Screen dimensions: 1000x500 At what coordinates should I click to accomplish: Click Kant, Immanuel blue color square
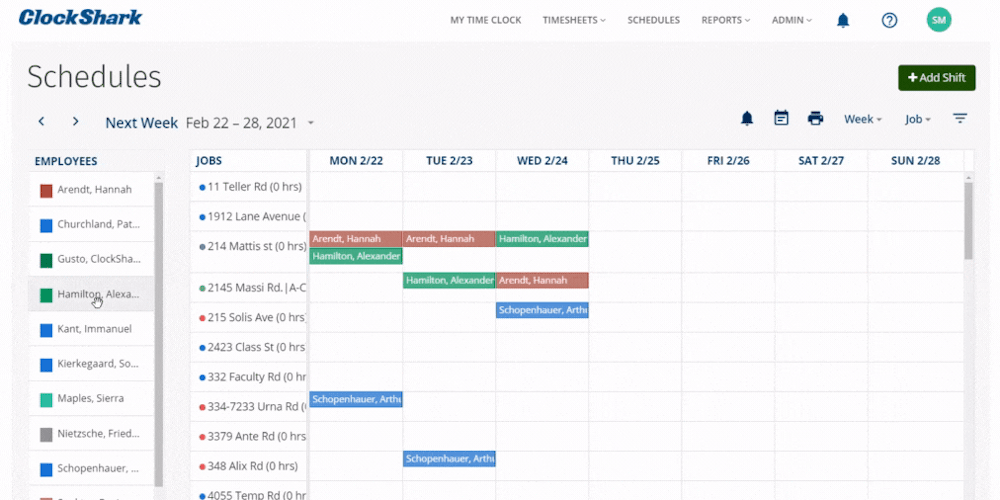[x=46, y=330]
